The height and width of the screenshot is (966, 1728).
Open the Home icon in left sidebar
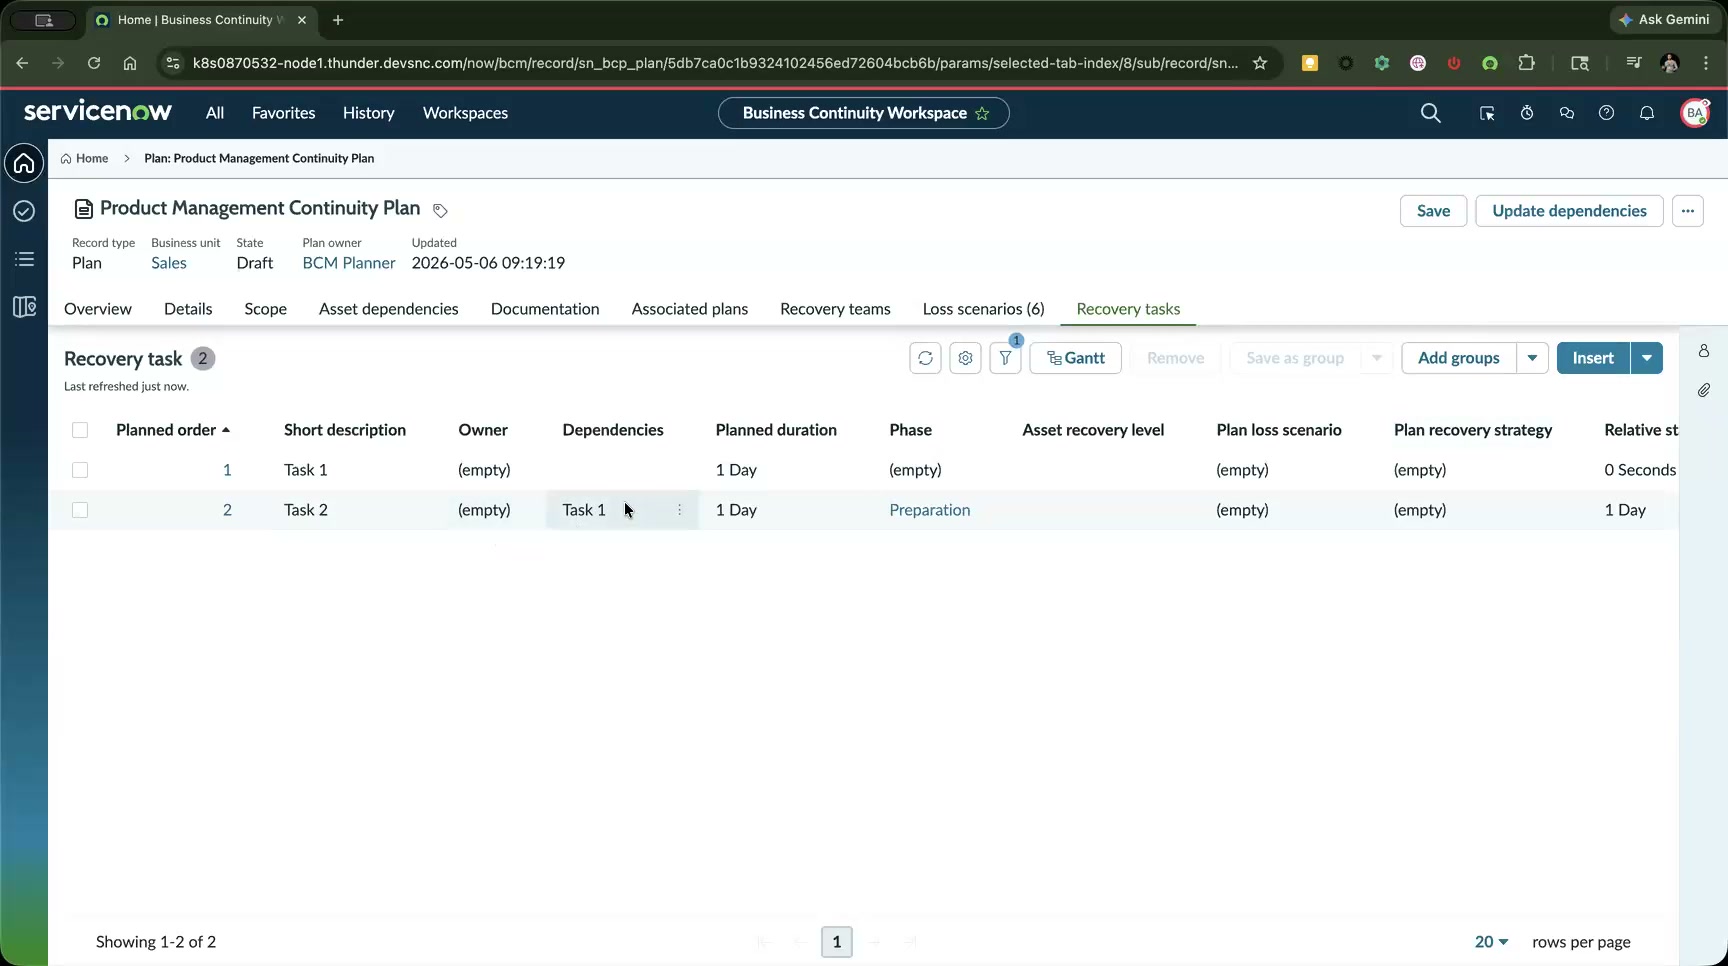click(x=24, y=163)
